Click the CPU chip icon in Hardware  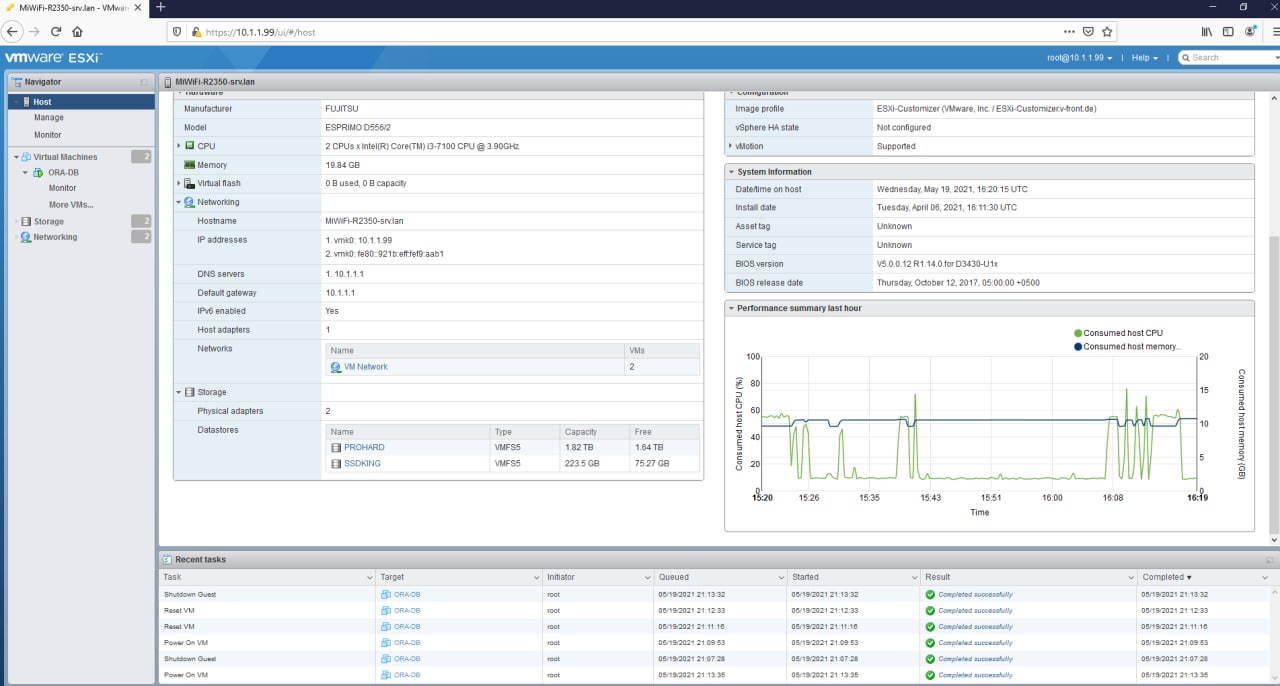click(x=189, y=146)
